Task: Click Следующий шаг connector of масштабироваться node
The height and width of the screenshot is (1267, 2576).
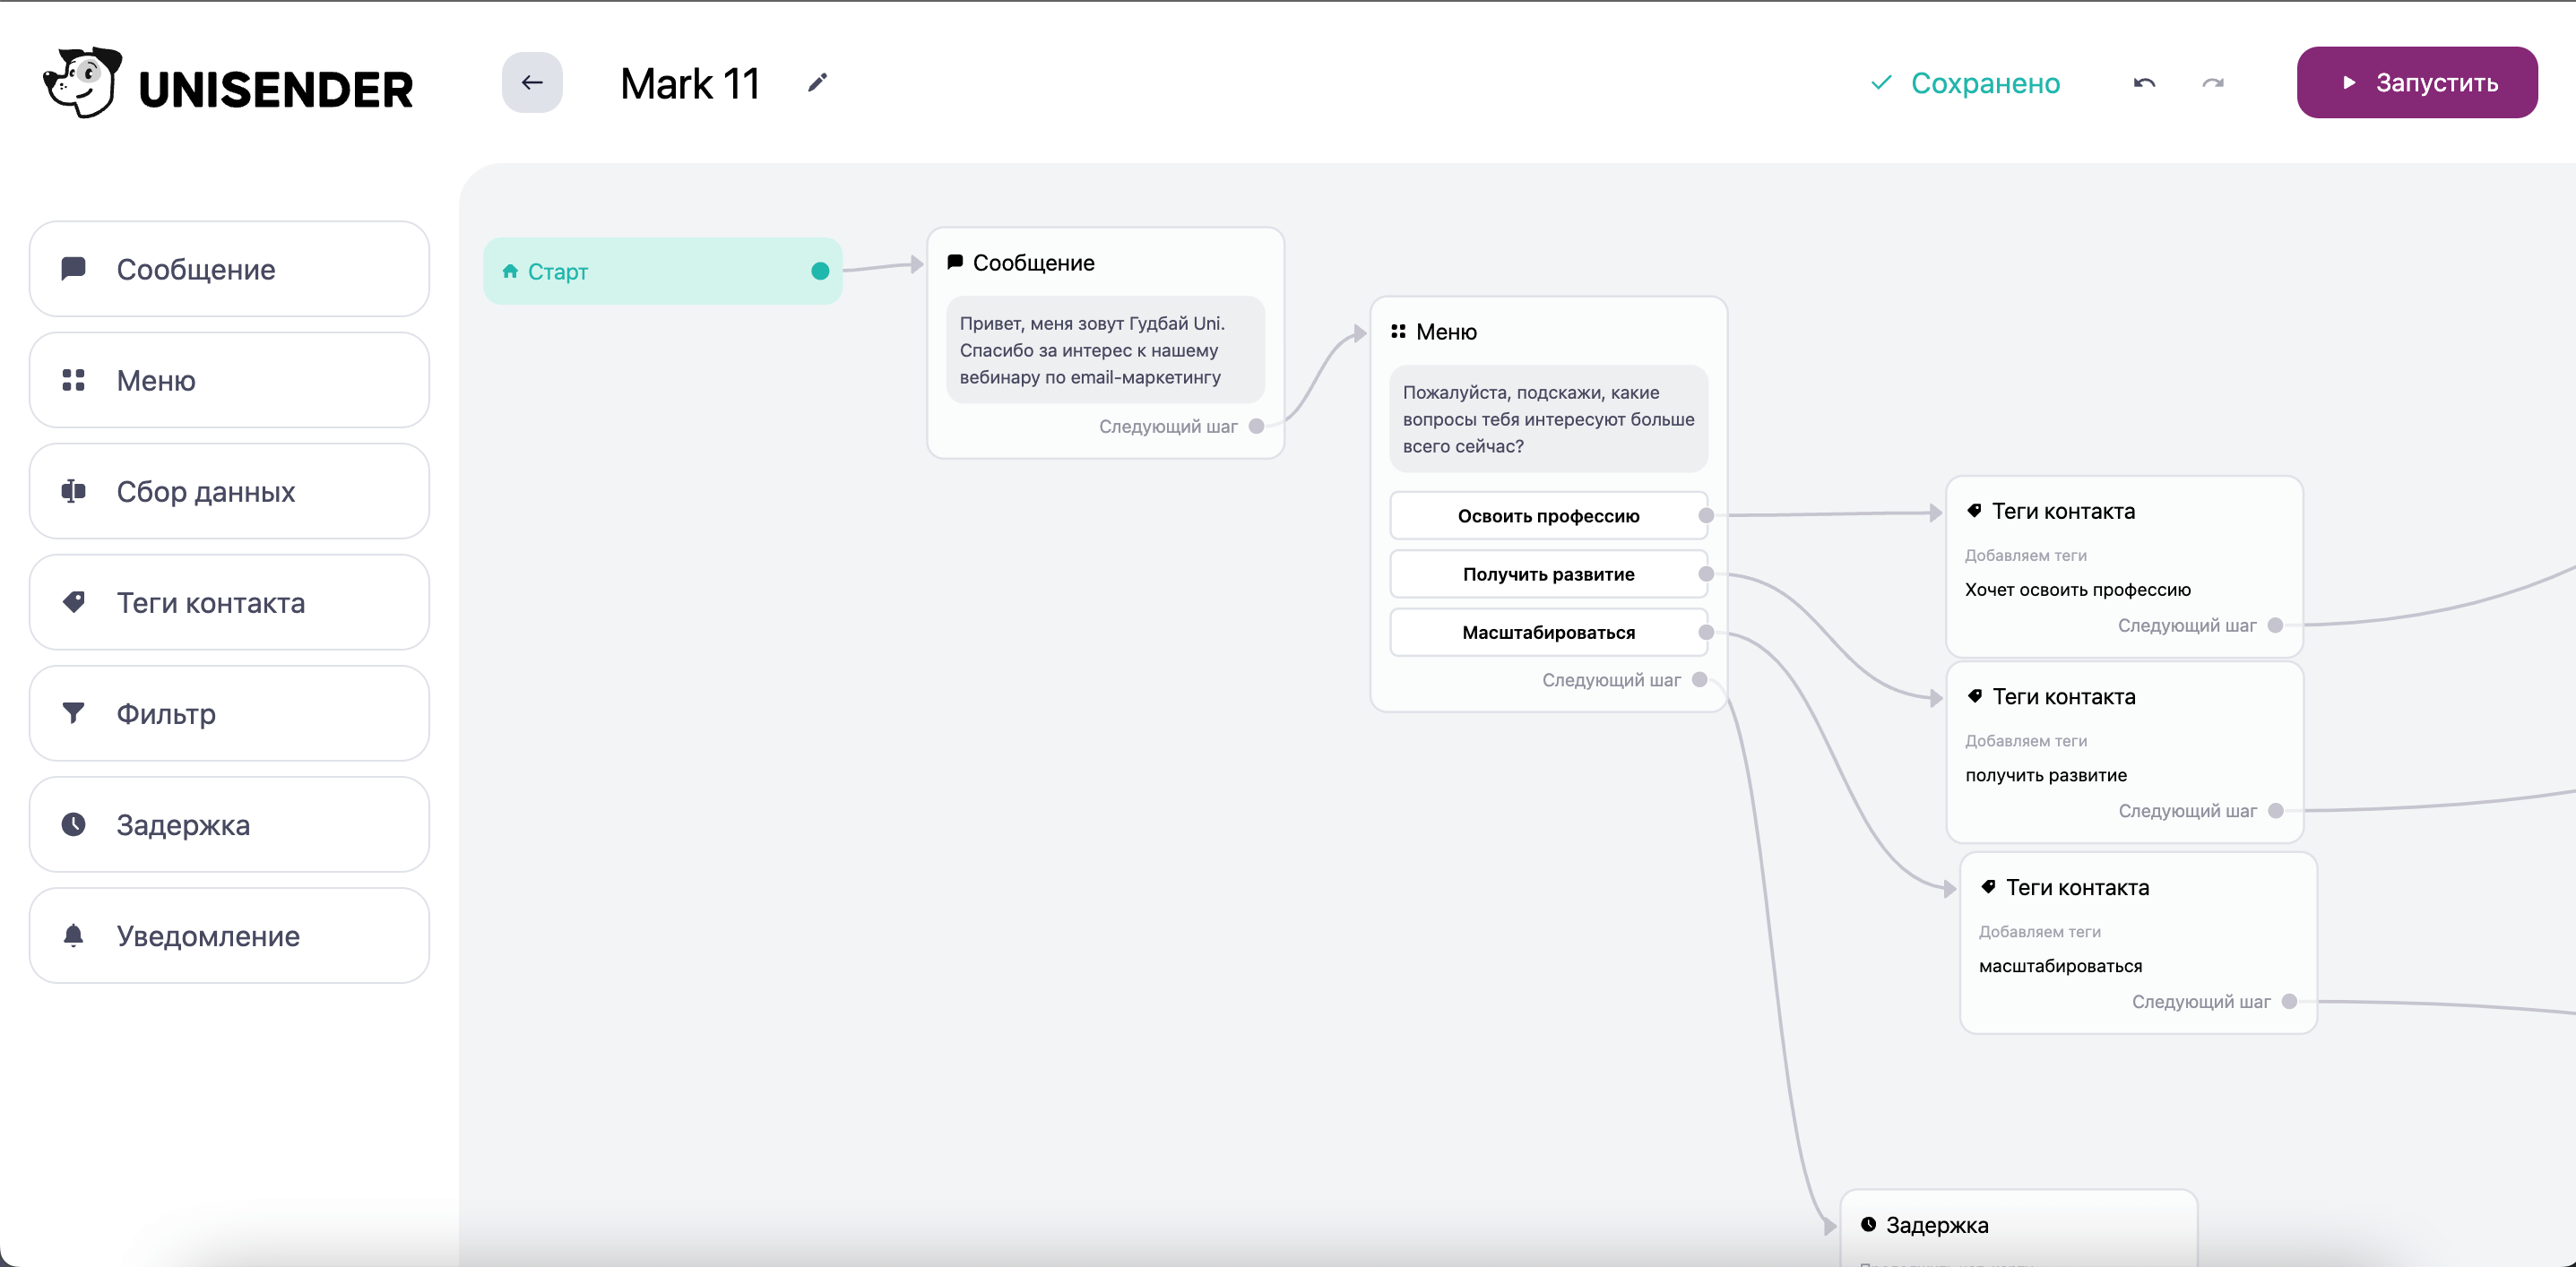Action: (x=2290, y=1002)
